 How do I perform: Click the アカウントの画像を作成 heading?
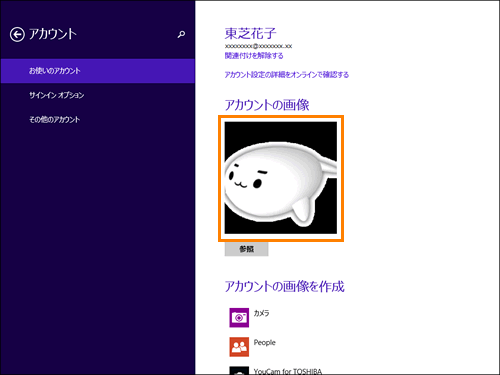click(284, 286)
